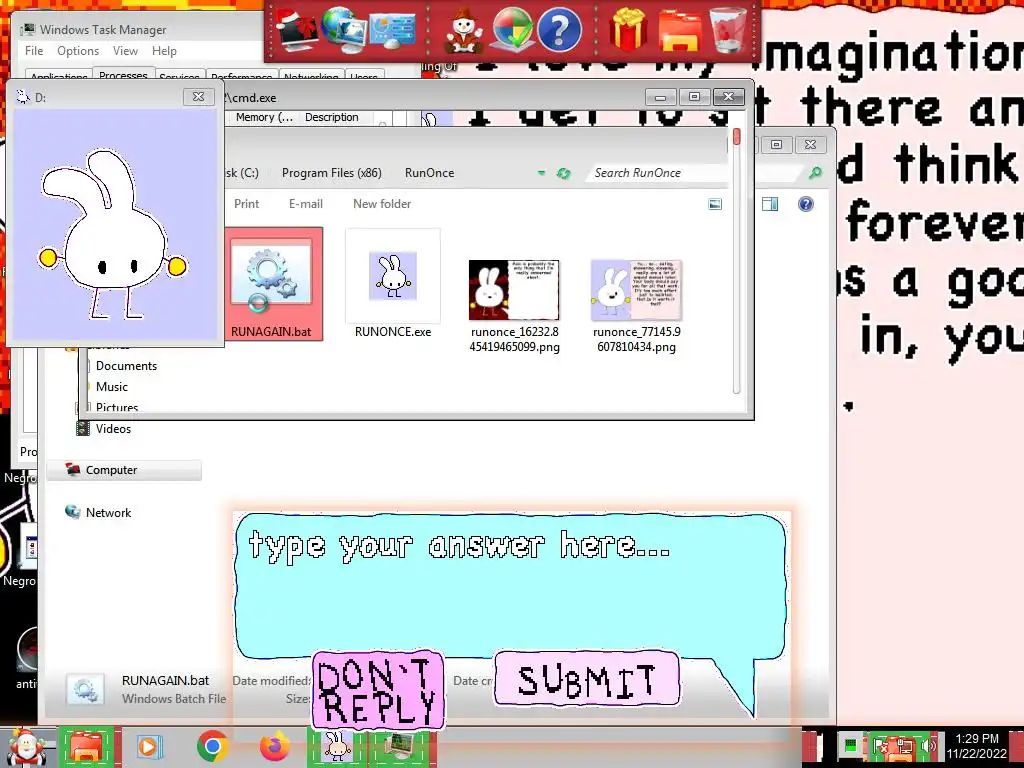Click the blue question mark Help icon in the dock
The image size is (1024, 768).
559,30
